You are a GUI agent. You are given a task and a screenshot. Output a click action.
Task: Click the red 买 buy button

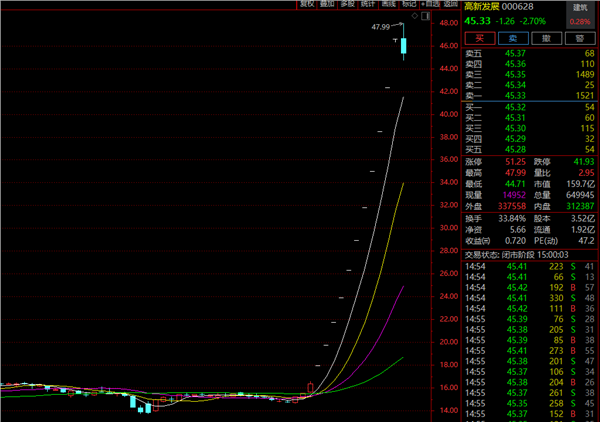pyautogui.click(x=480, y=38)
